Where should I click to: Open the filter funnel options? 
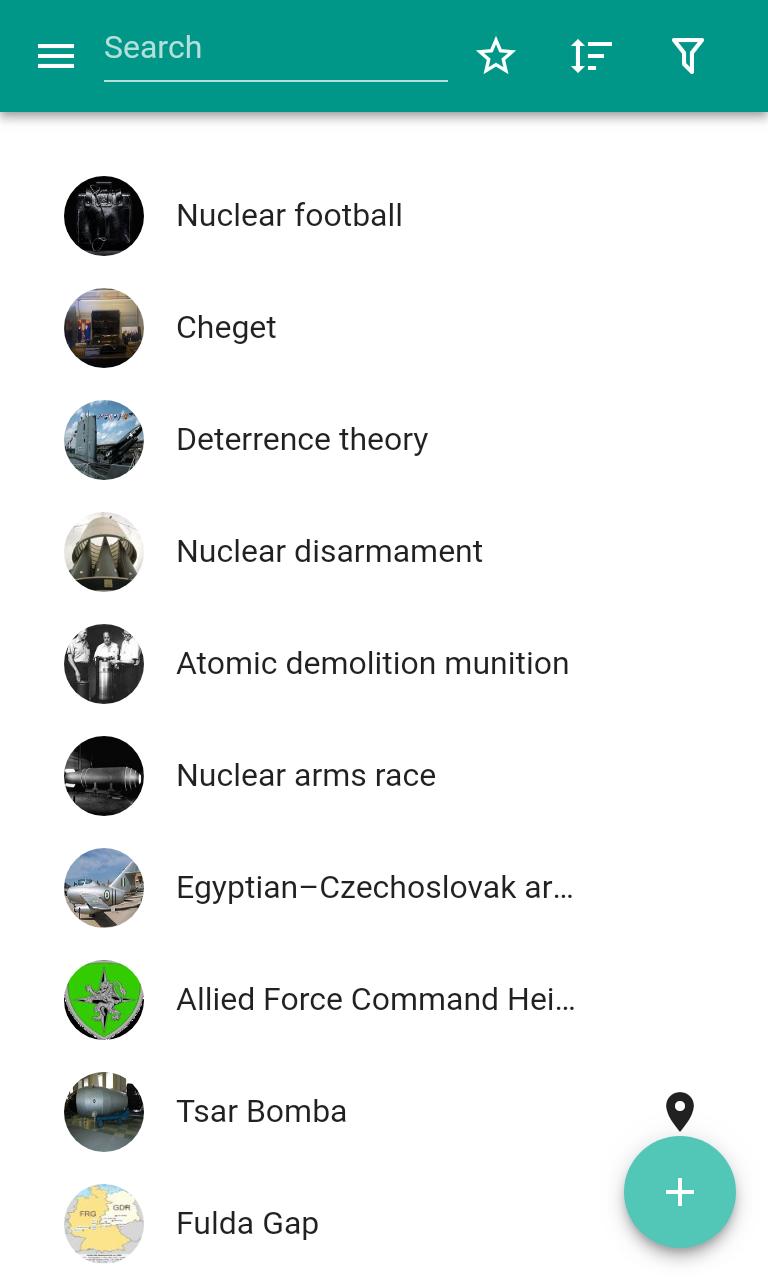point(688,56)
